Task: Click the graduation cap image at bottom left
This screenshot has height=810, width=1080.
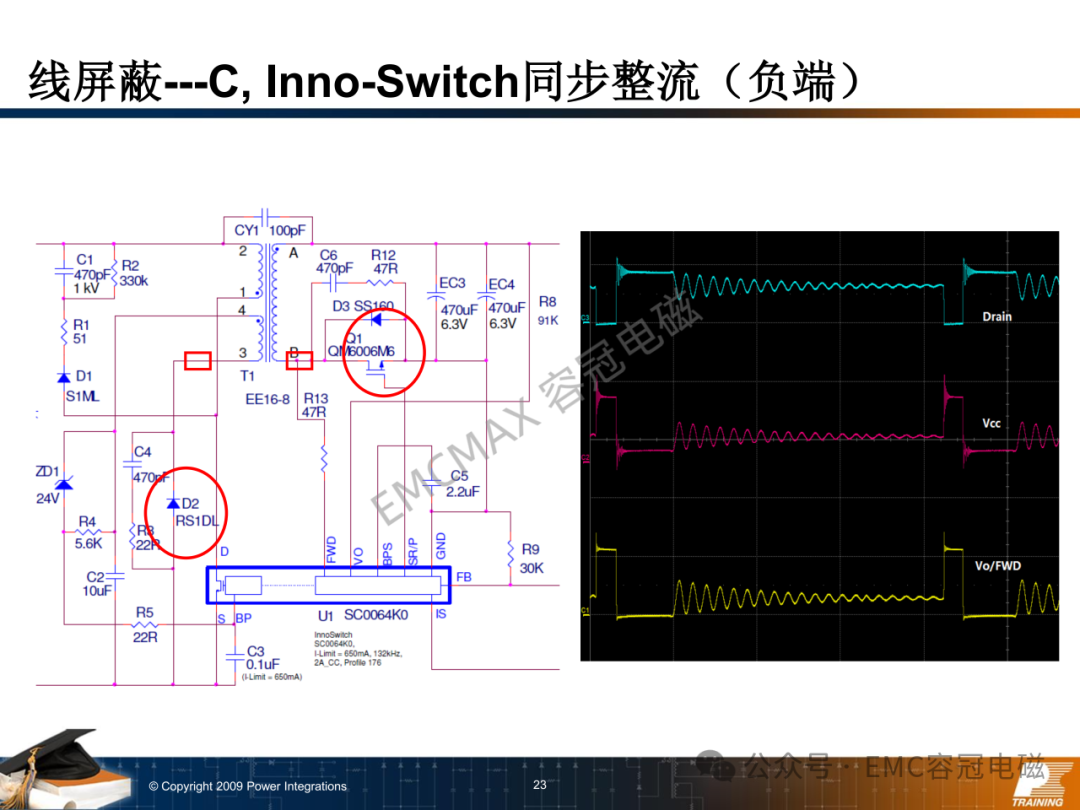Action: 65,769
